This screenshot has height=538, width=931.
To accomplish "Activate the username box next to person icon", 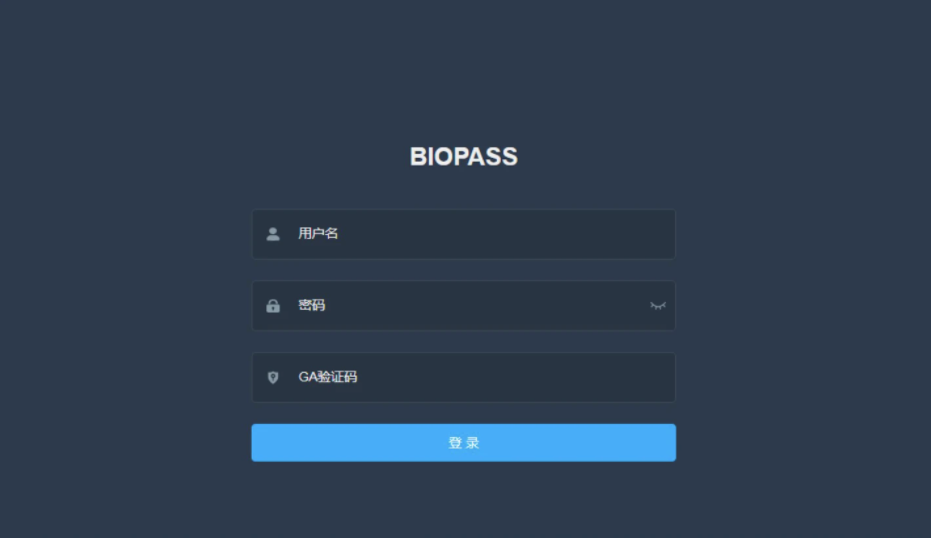I will coord(463,234).
